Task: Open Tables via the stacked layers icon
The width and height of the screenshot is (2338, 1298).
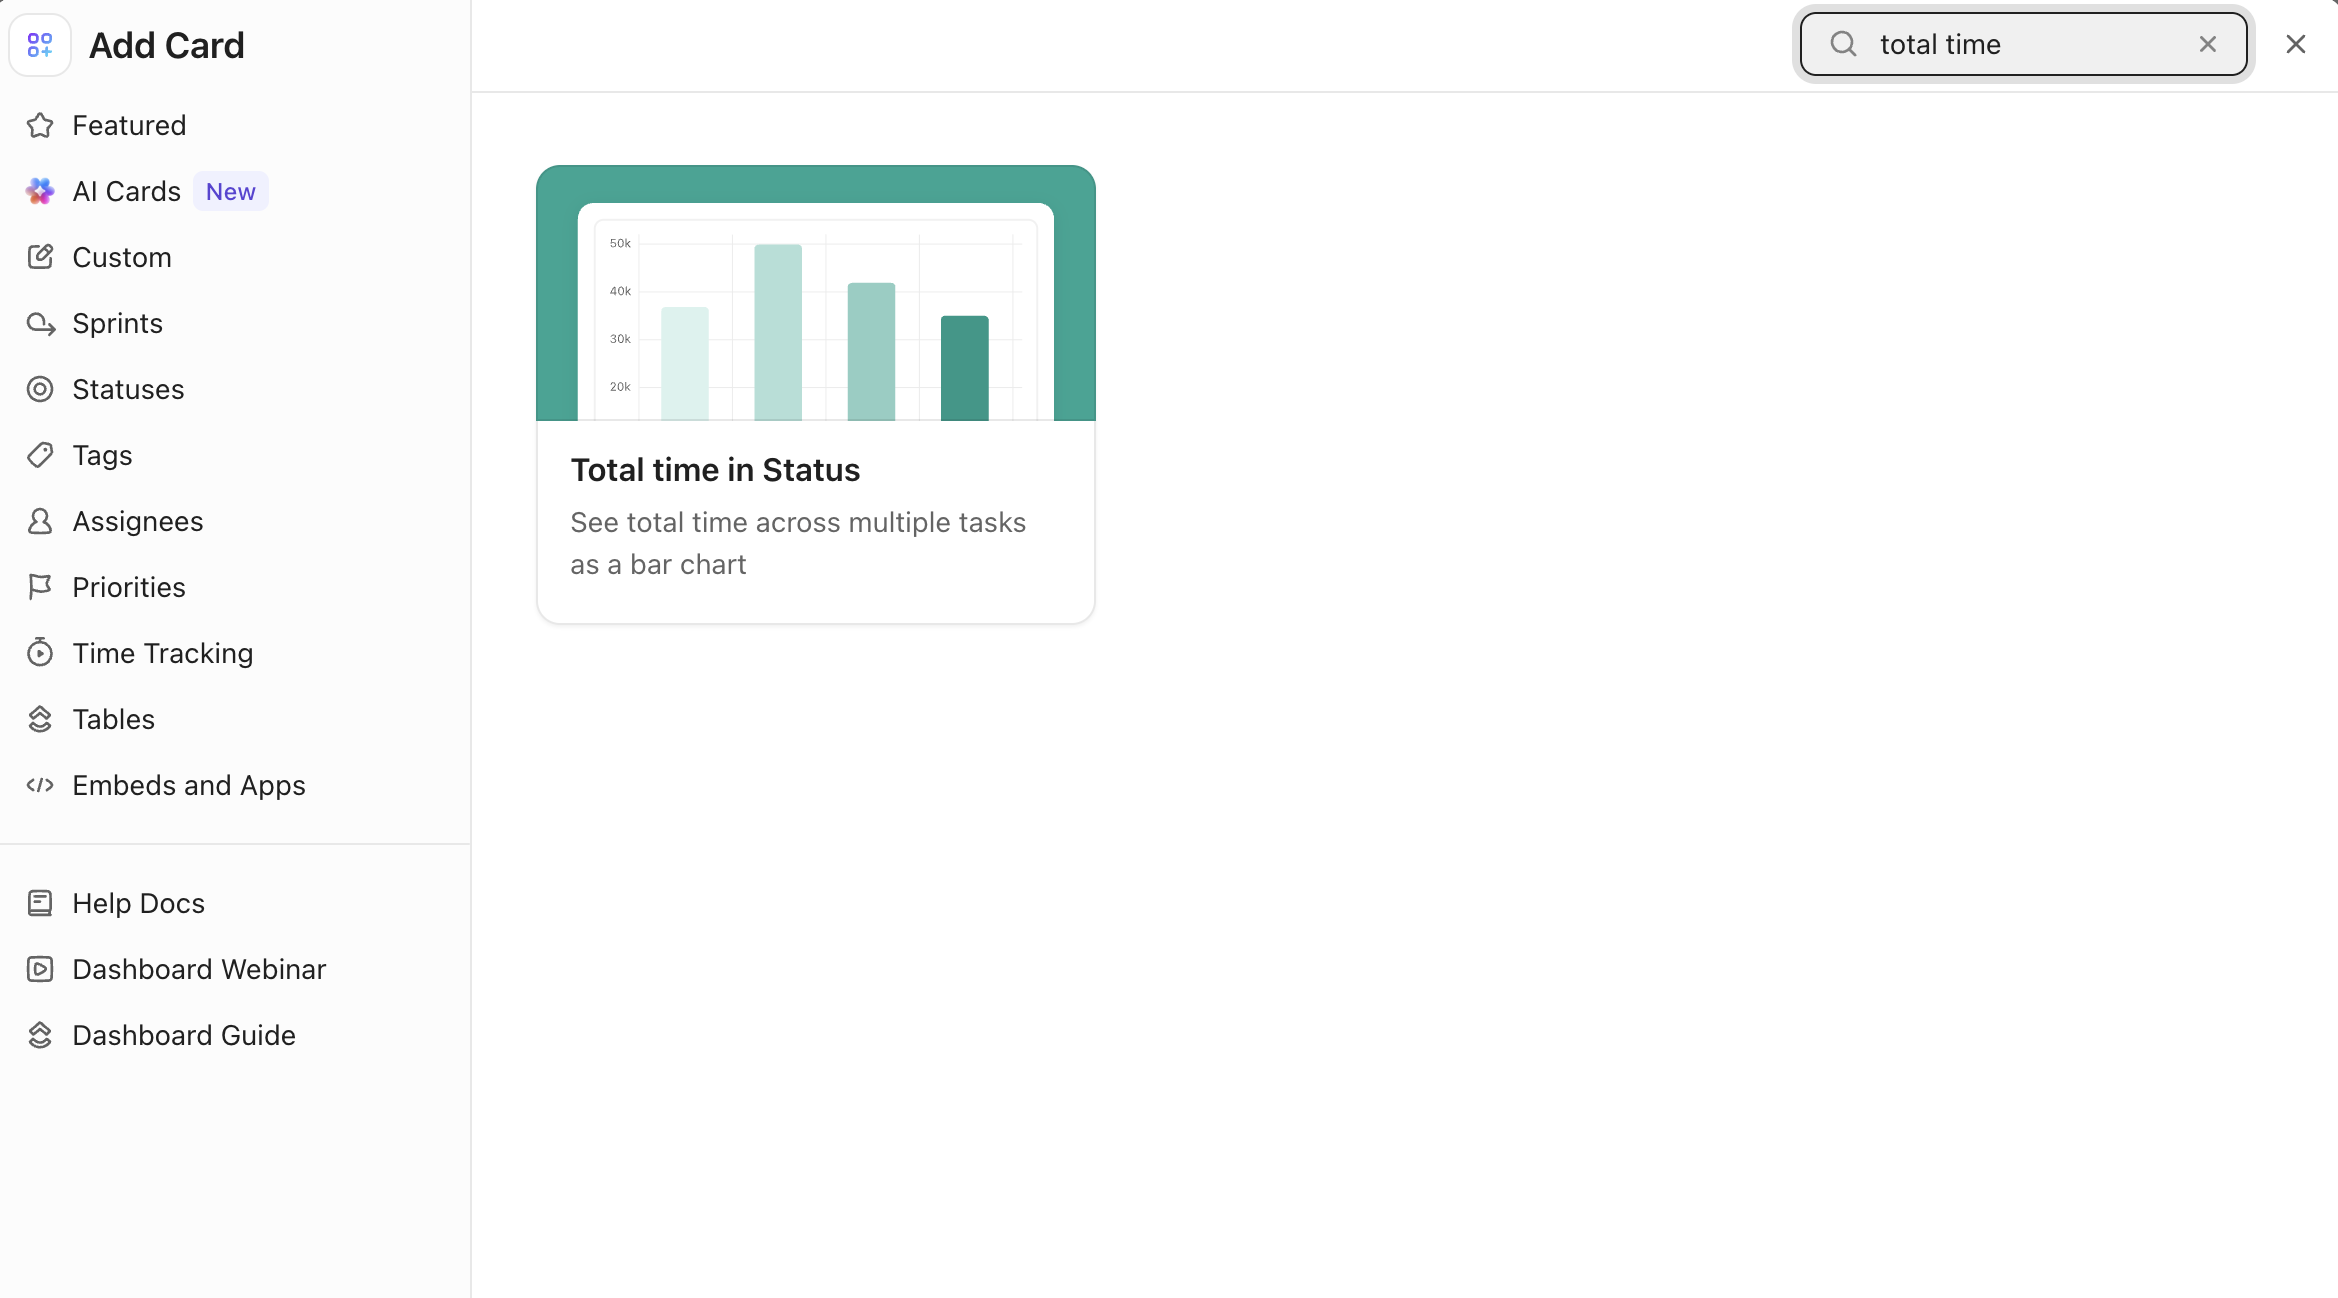Action: click(x=40, y=718)
